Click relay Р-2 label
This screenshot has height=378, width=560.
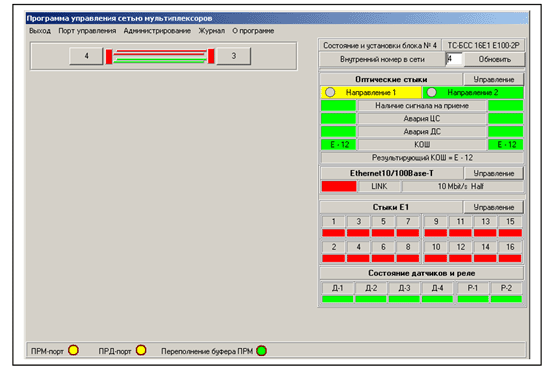coord(506,288)
